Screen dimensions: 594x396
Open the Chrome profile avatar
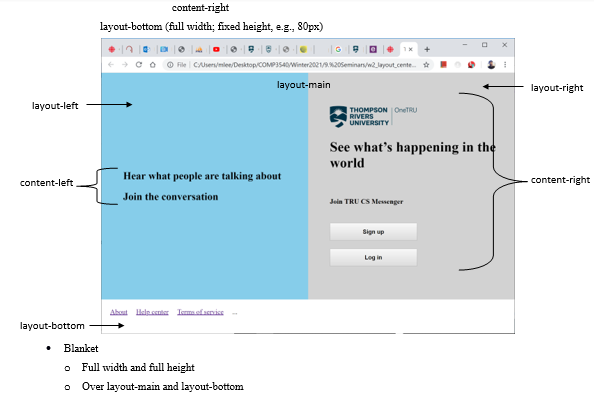pos(491,65)
